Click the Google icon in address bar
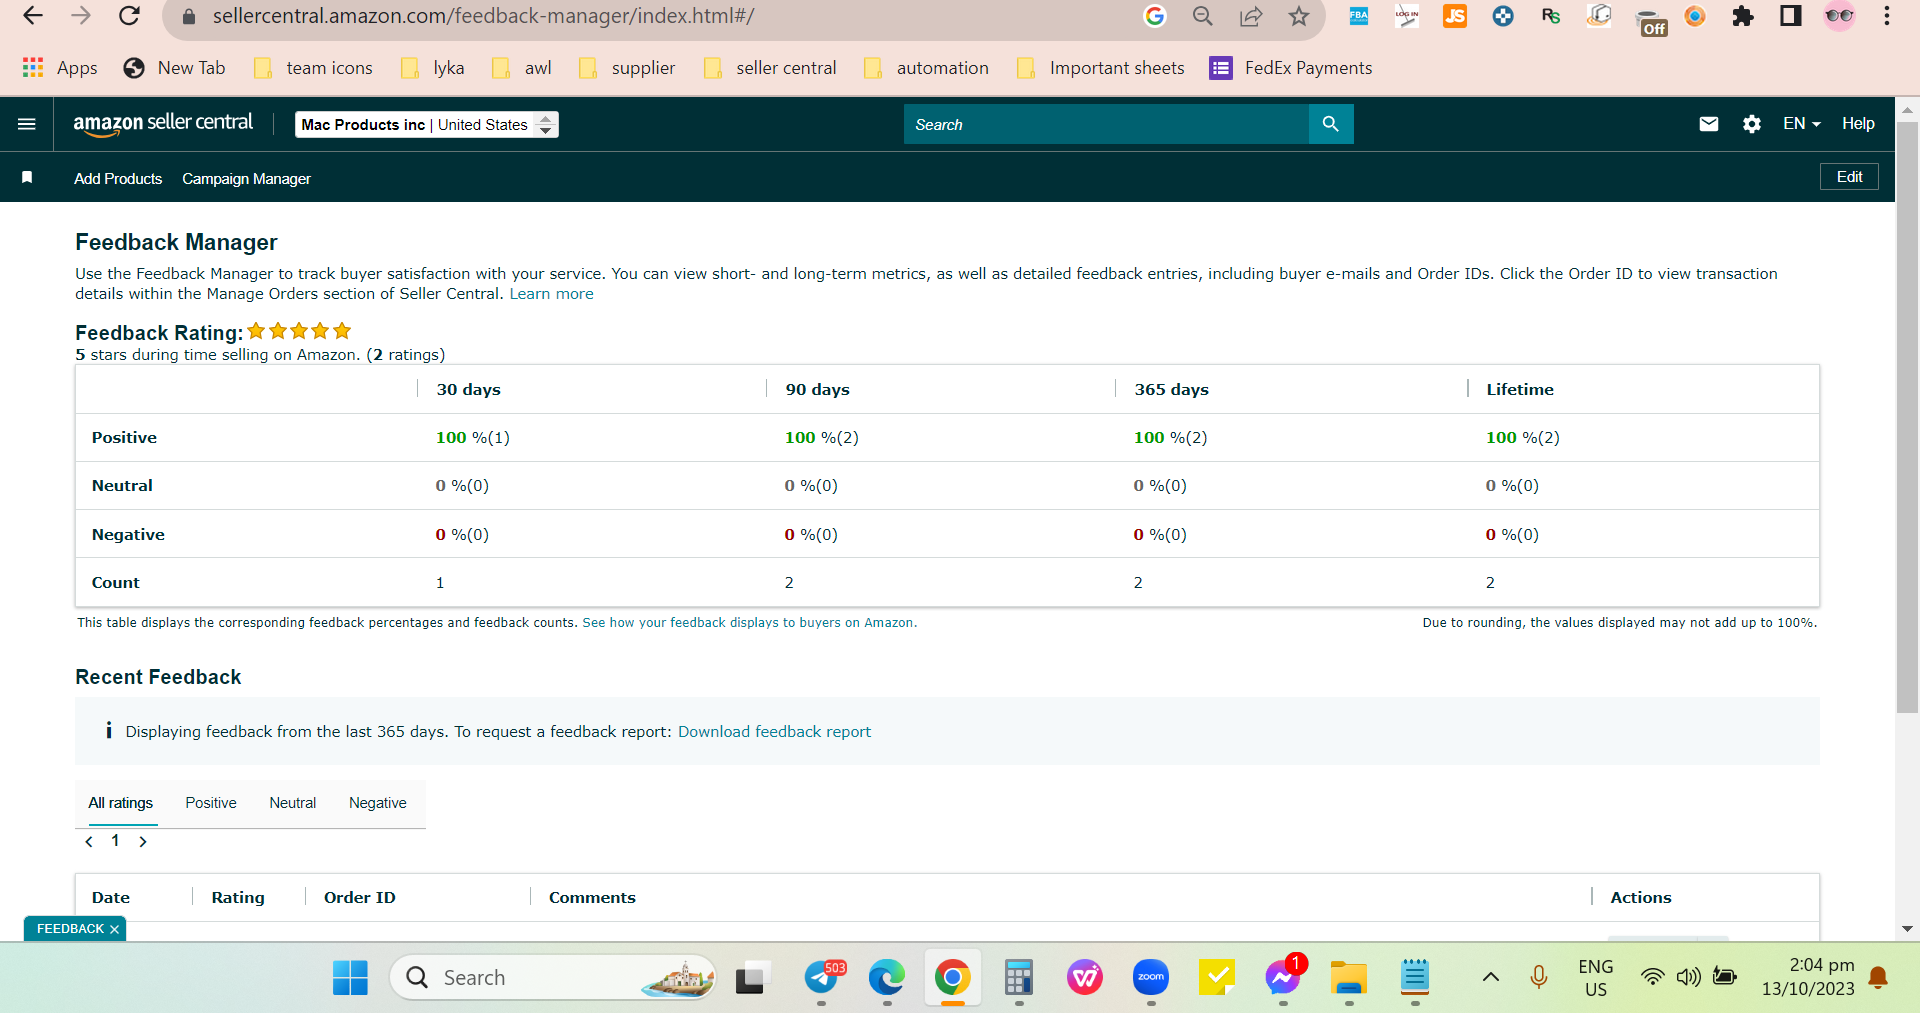The height and width of the screenshot is (1013, 1920). pos(1155,16)
